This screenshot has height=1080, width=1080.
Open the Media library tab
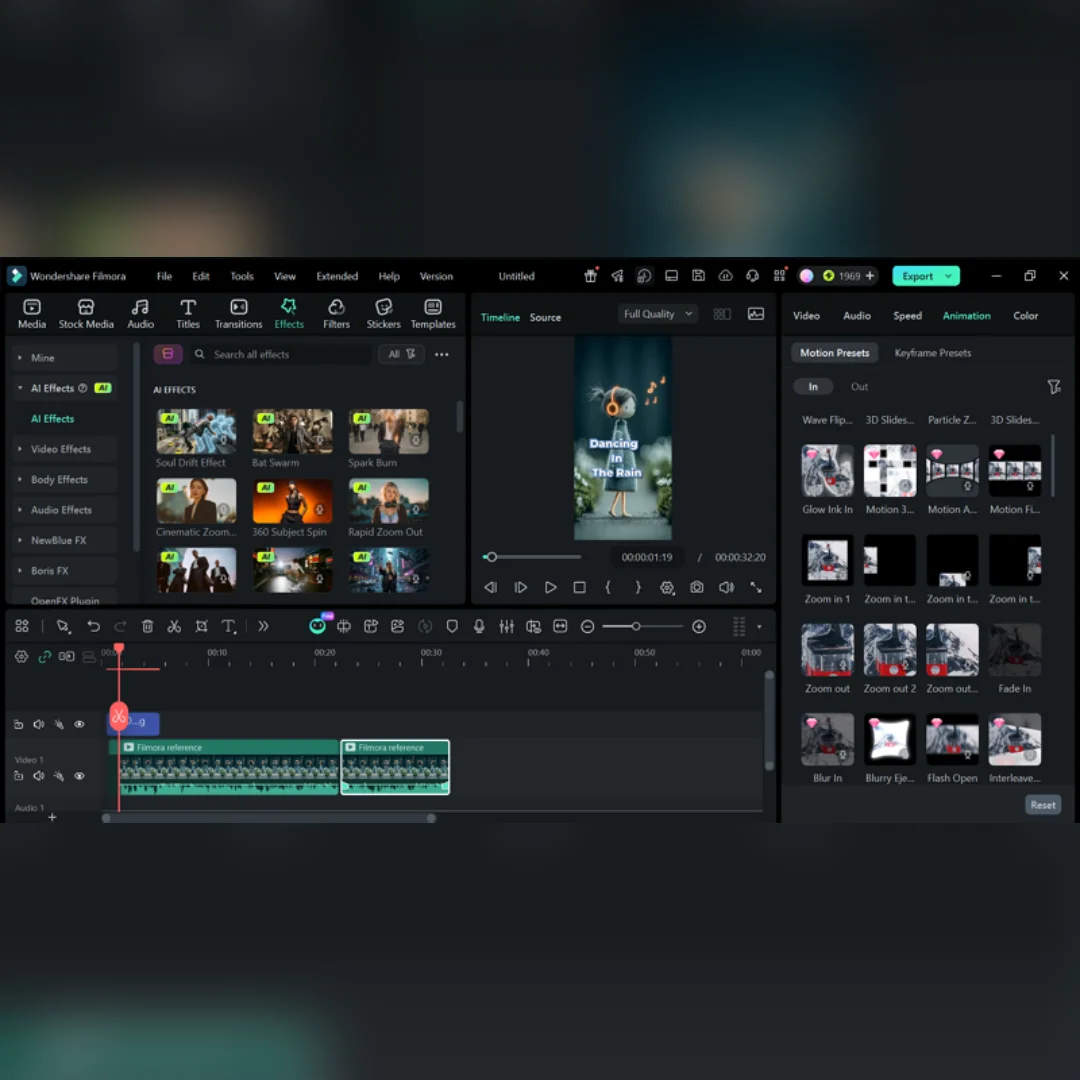[x=32, y=314]
